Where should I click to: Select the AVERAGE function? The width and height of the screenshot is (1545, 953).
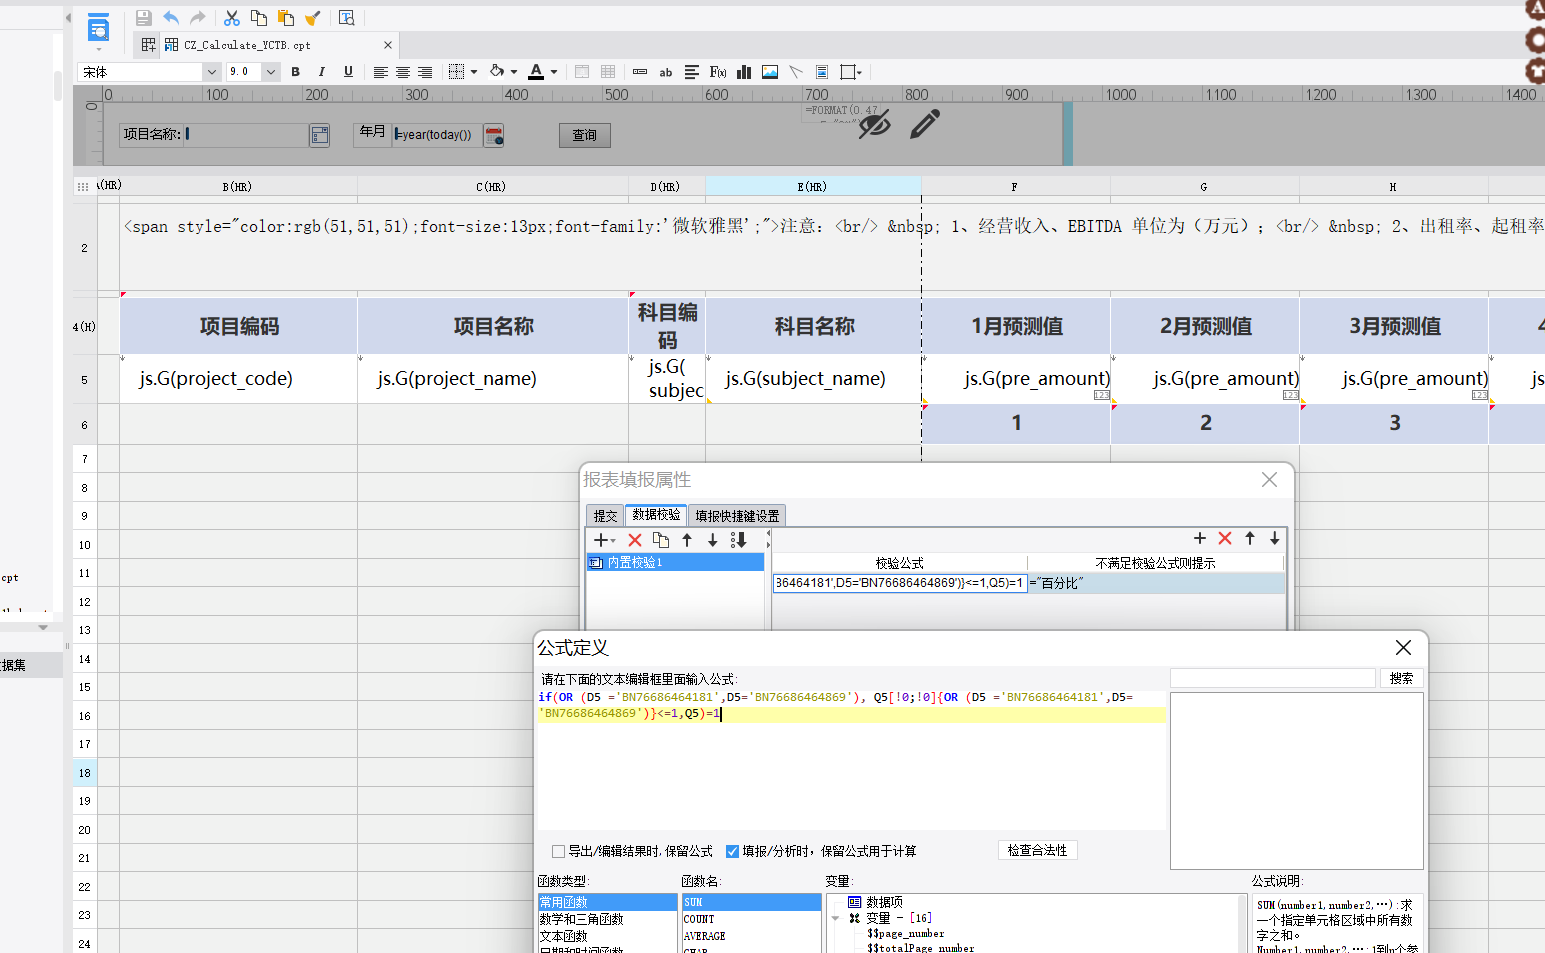tap(751, 936)
